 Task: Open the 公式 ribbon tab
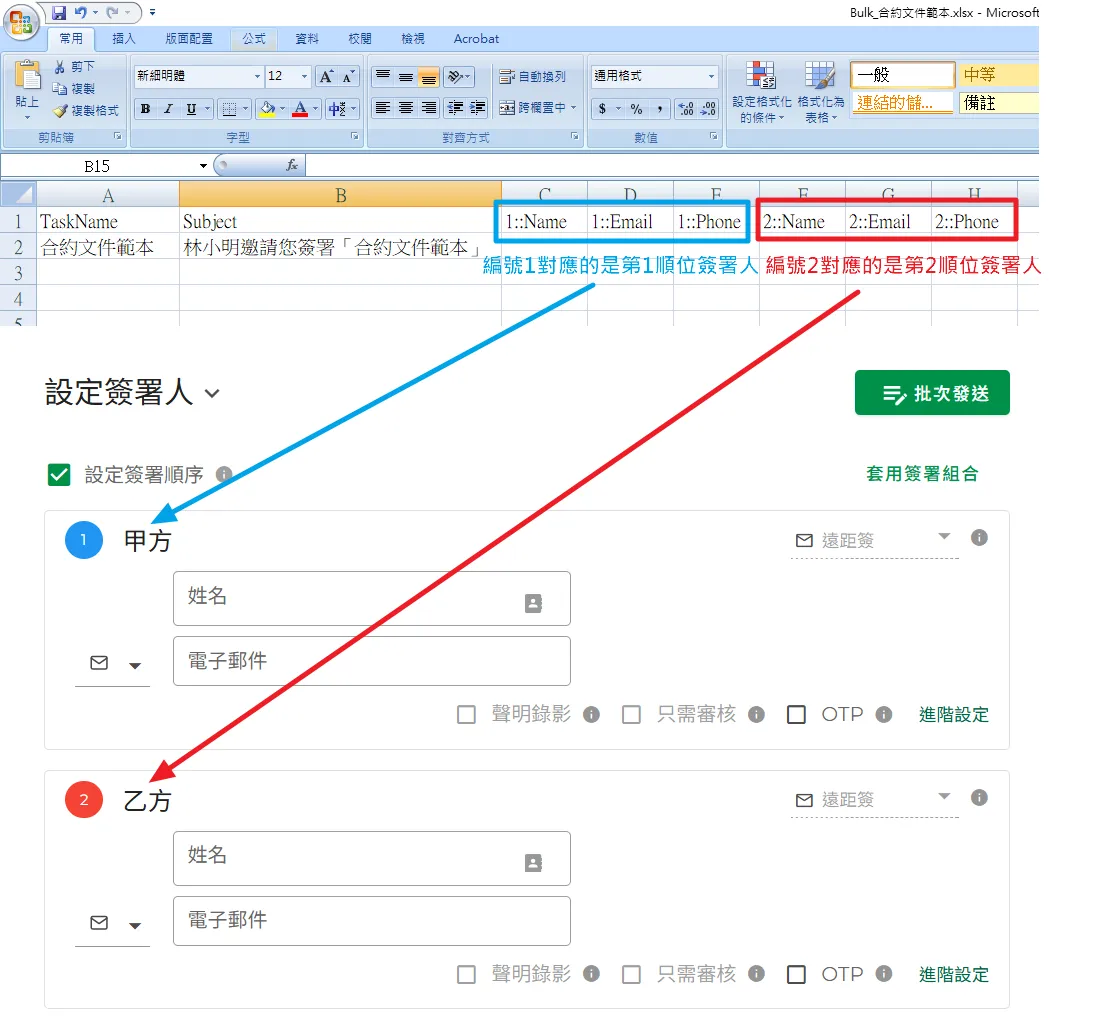point(254,39)
